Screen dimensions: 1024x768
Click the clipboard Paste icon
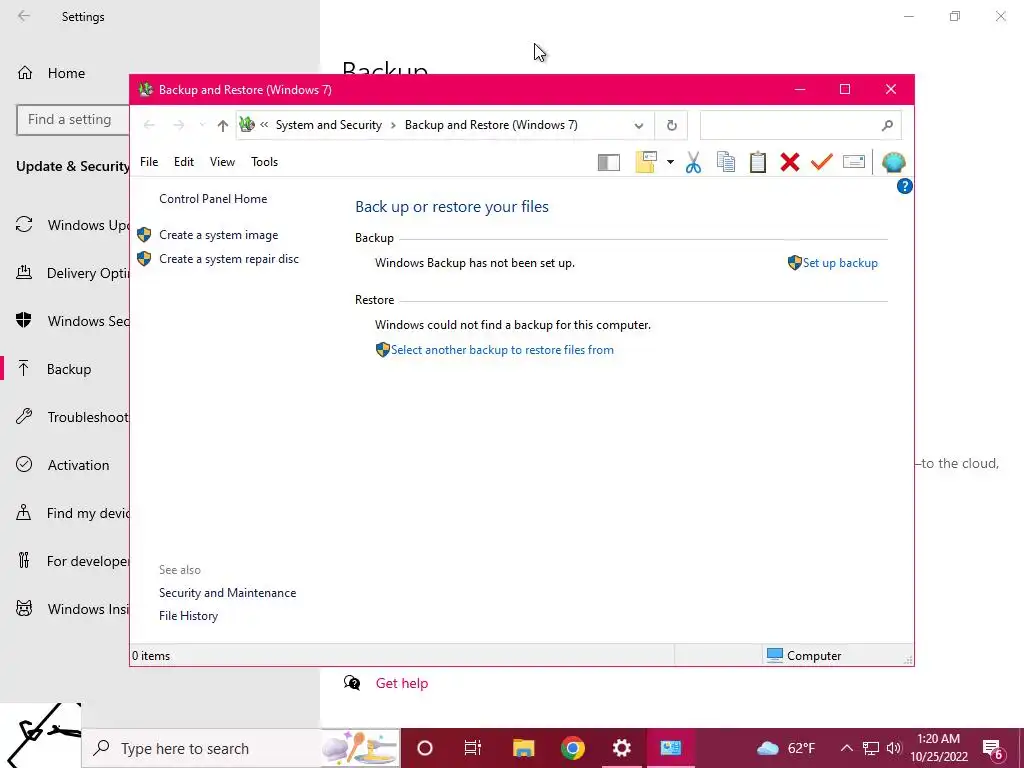click(758, 162)
